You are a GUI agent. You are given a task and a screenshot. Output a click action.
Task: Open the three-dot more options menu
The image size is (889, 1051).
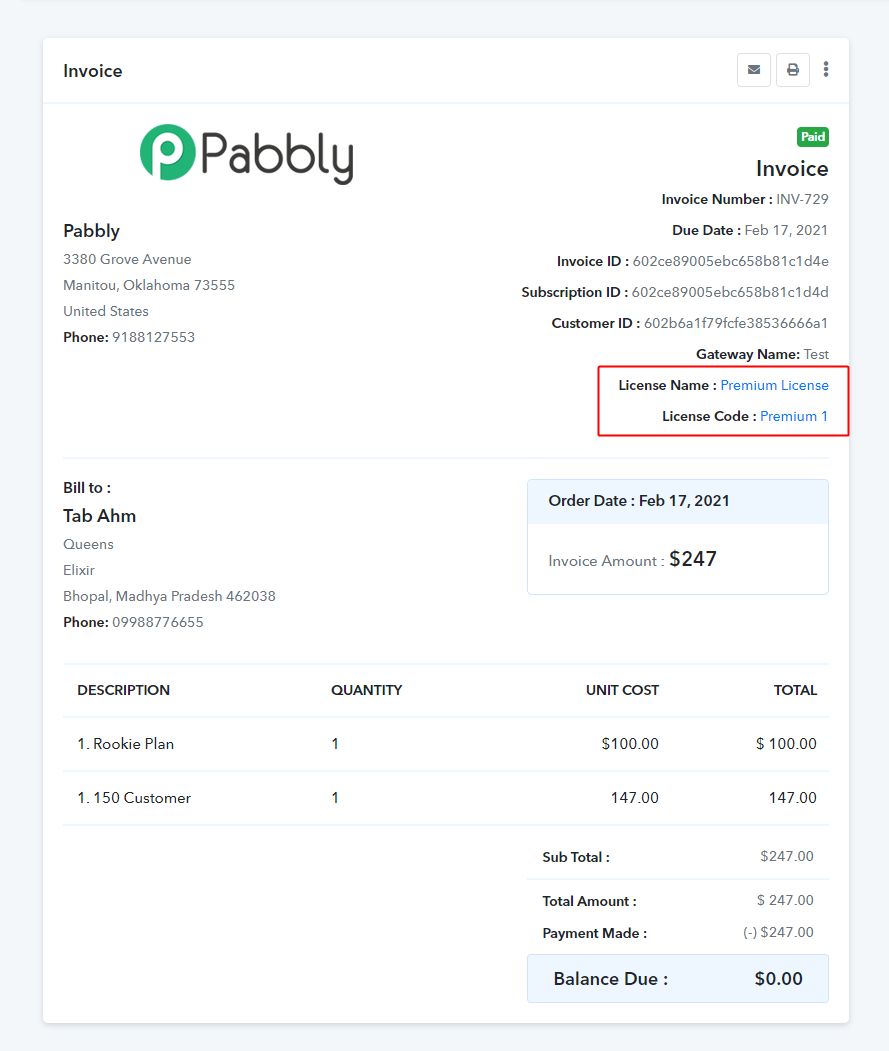tap(826, 69)
